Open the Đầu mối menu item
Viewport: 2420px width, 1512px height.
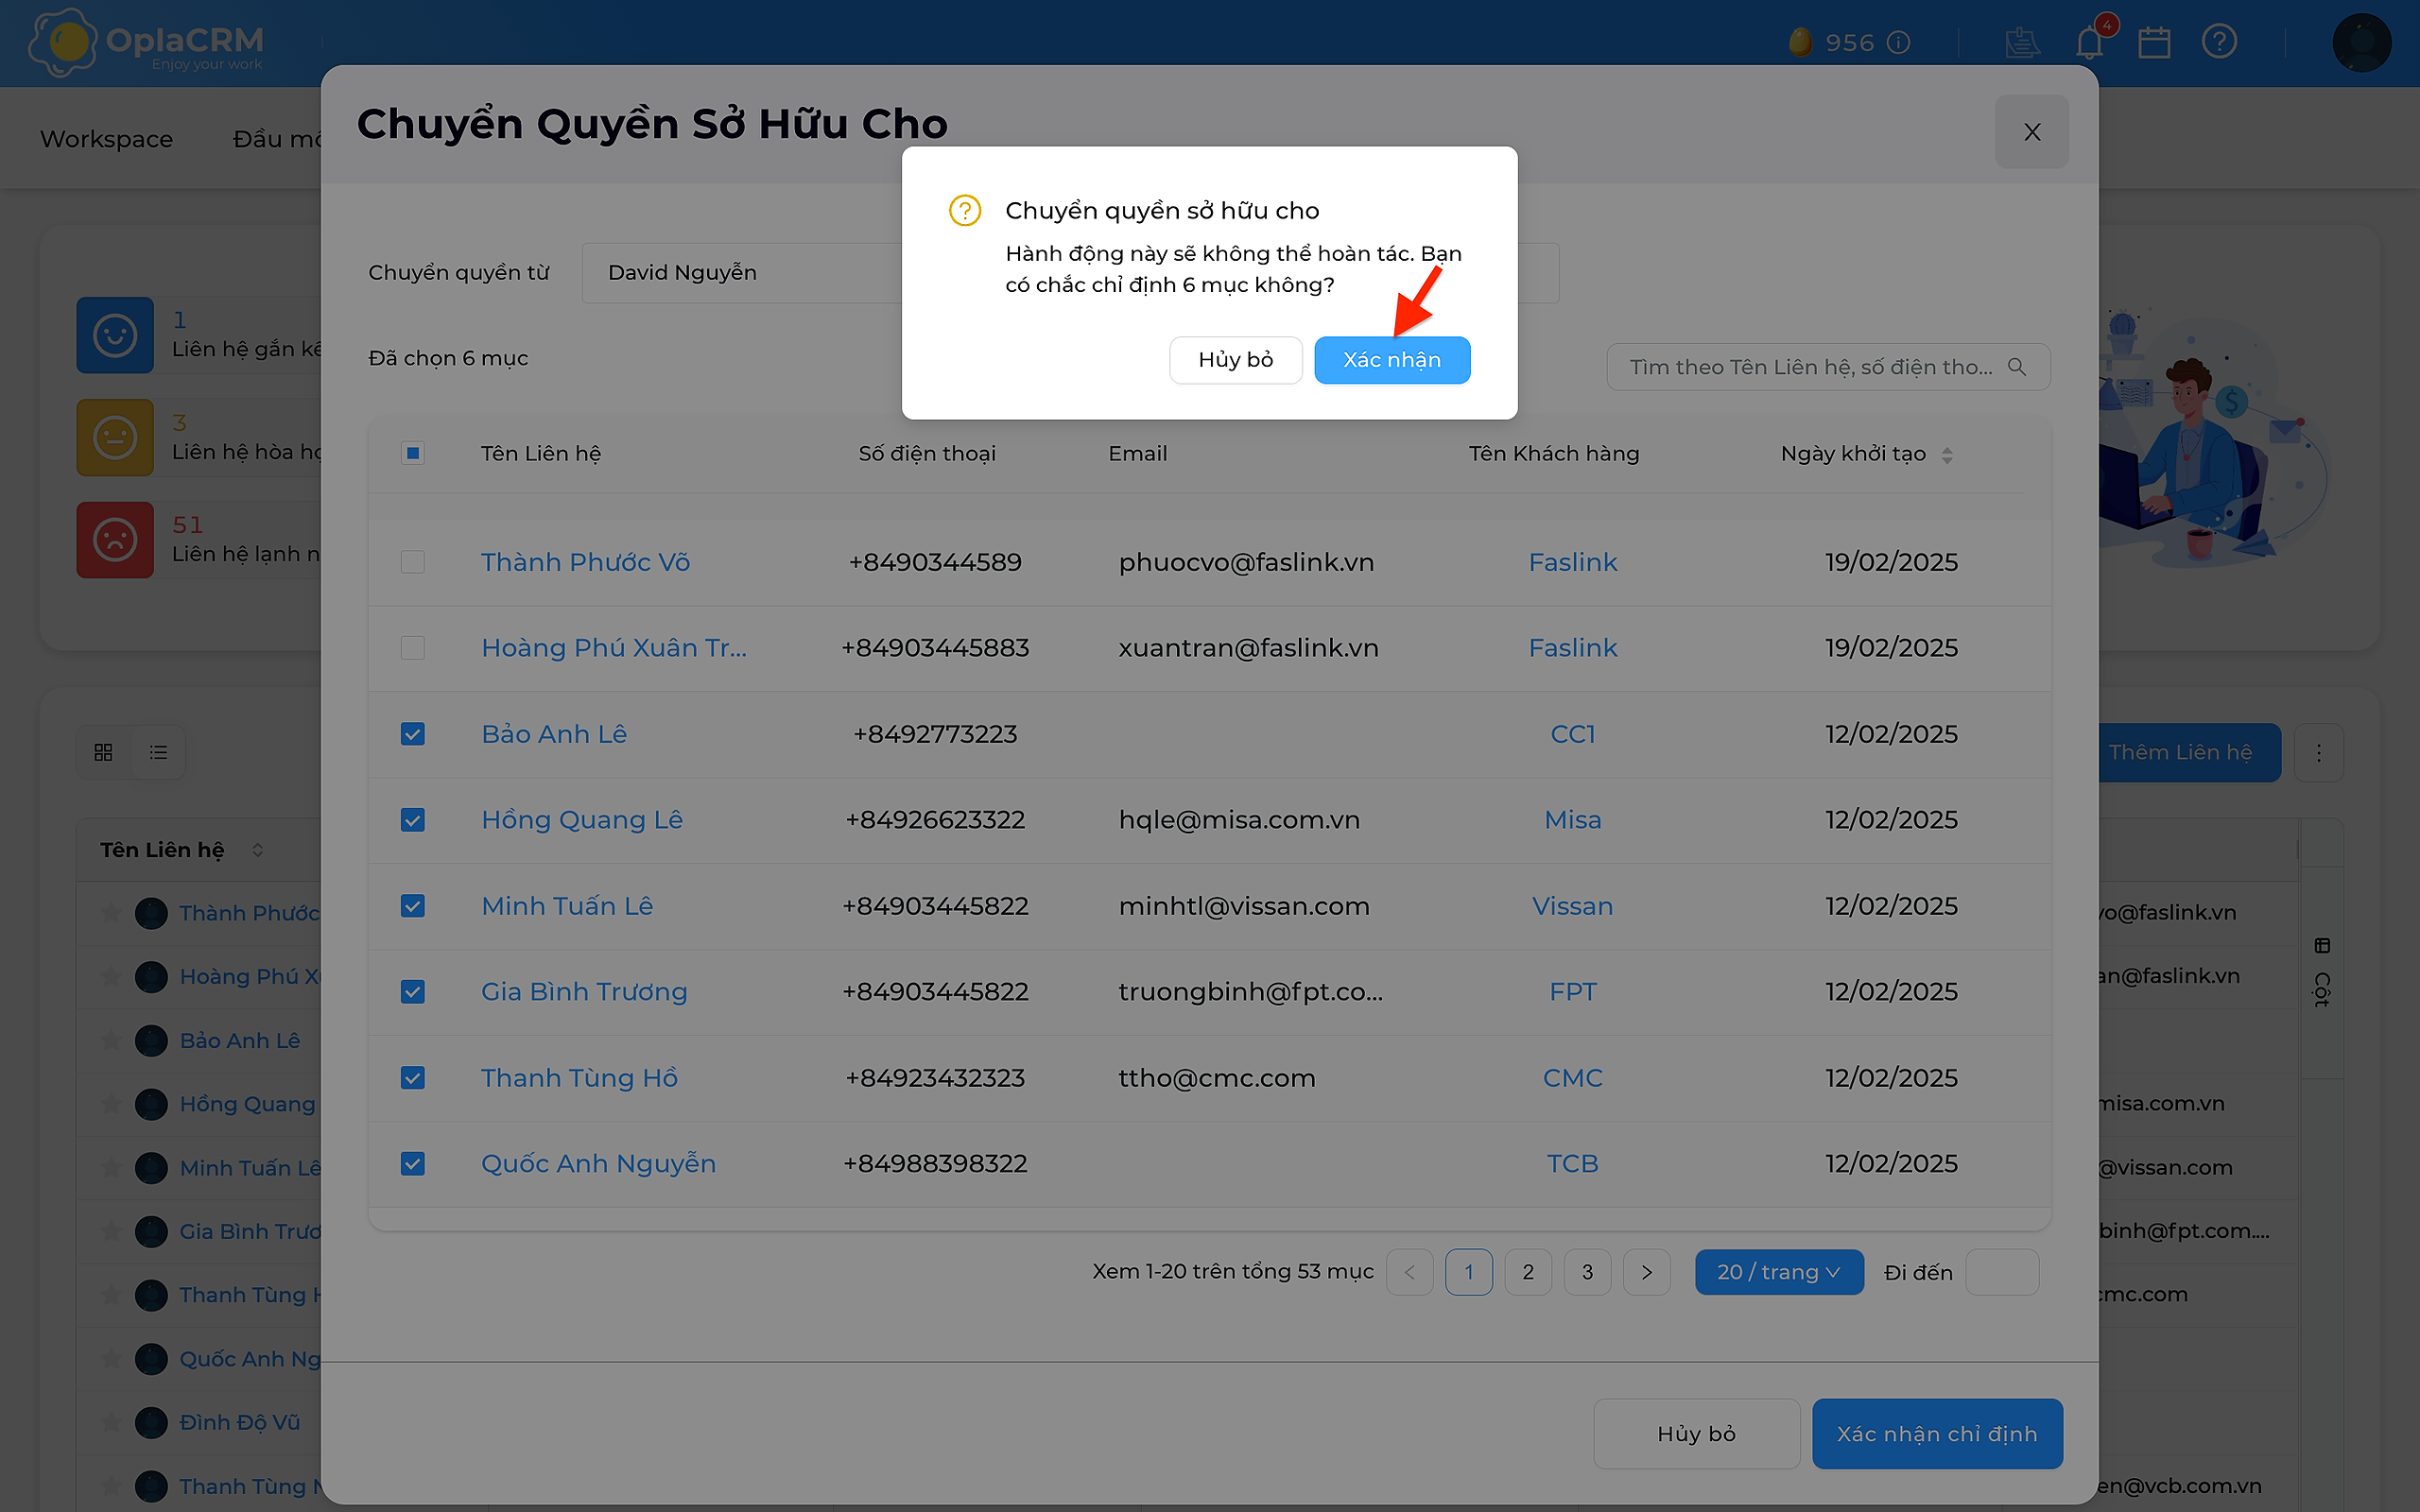click(x=277, y=139)
